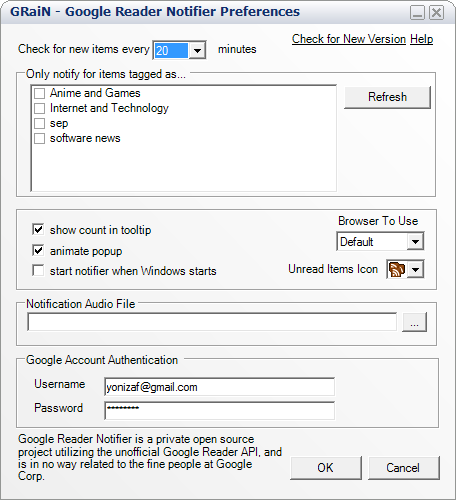
Task: Enable the software news tag checkbox
Action: point(39,138)
